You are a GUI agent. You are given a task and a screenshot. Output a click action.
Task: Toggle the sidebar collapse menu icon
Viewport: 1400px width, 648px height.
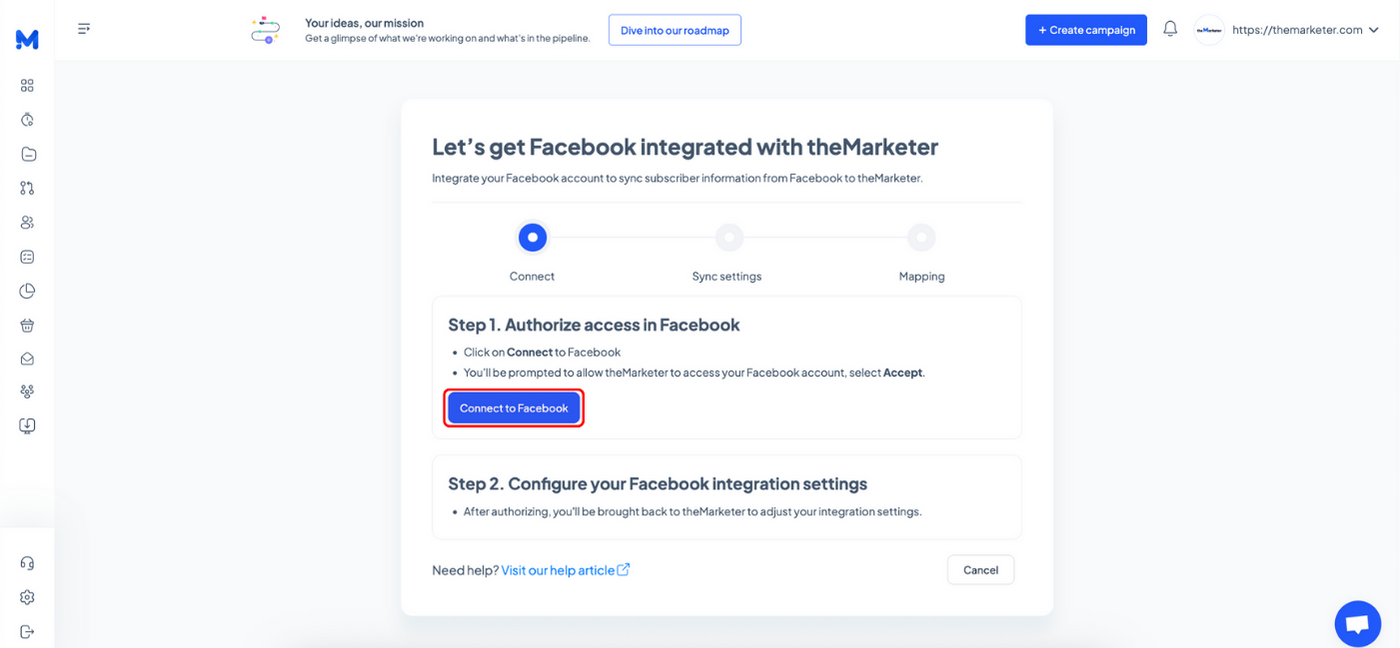pos(84,29)
